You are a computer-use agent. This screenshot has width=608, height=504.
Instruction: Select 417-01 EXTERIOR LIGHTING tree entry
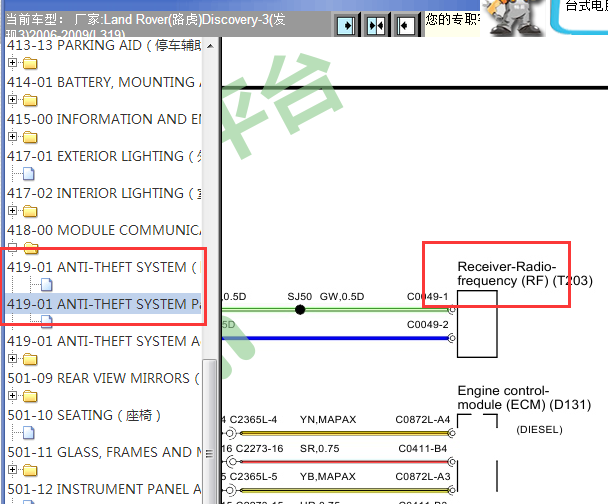(104, 156)
